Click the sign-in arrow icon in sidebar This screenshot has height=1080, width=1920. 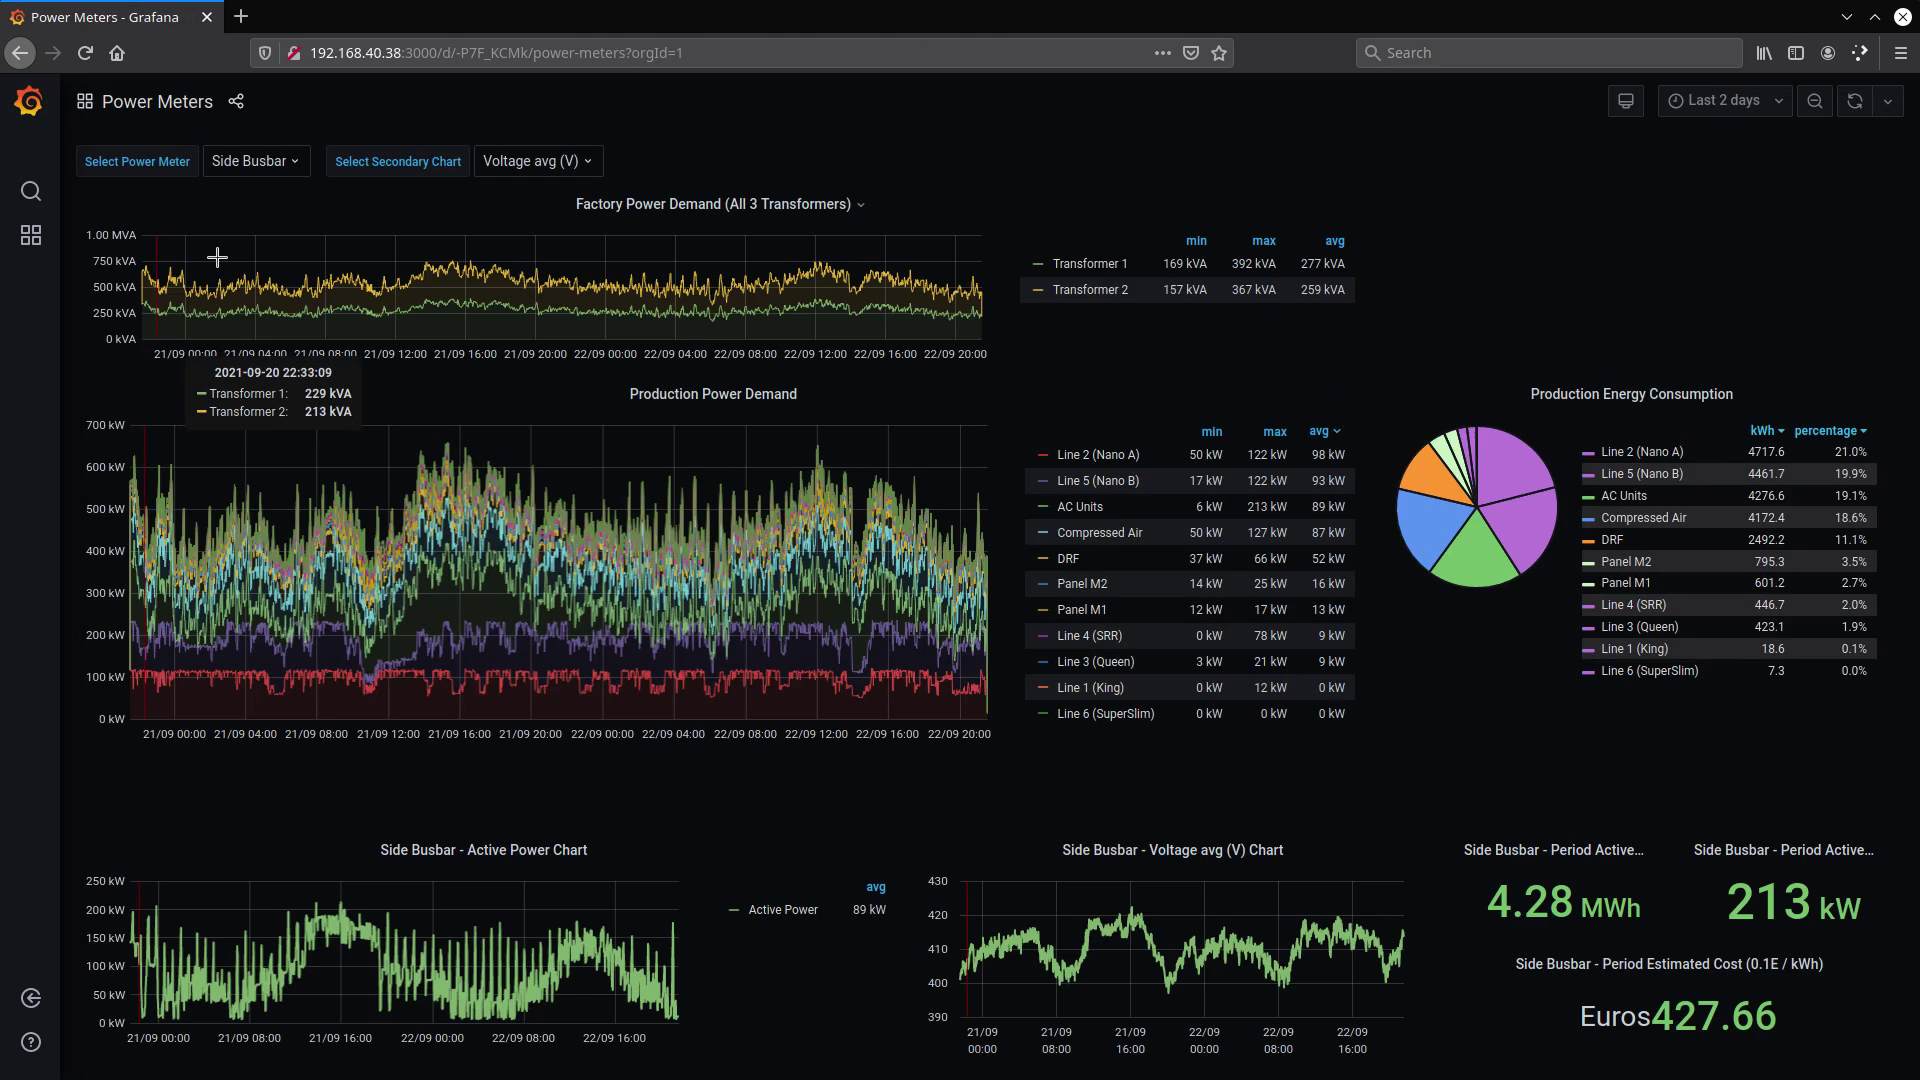31,998
